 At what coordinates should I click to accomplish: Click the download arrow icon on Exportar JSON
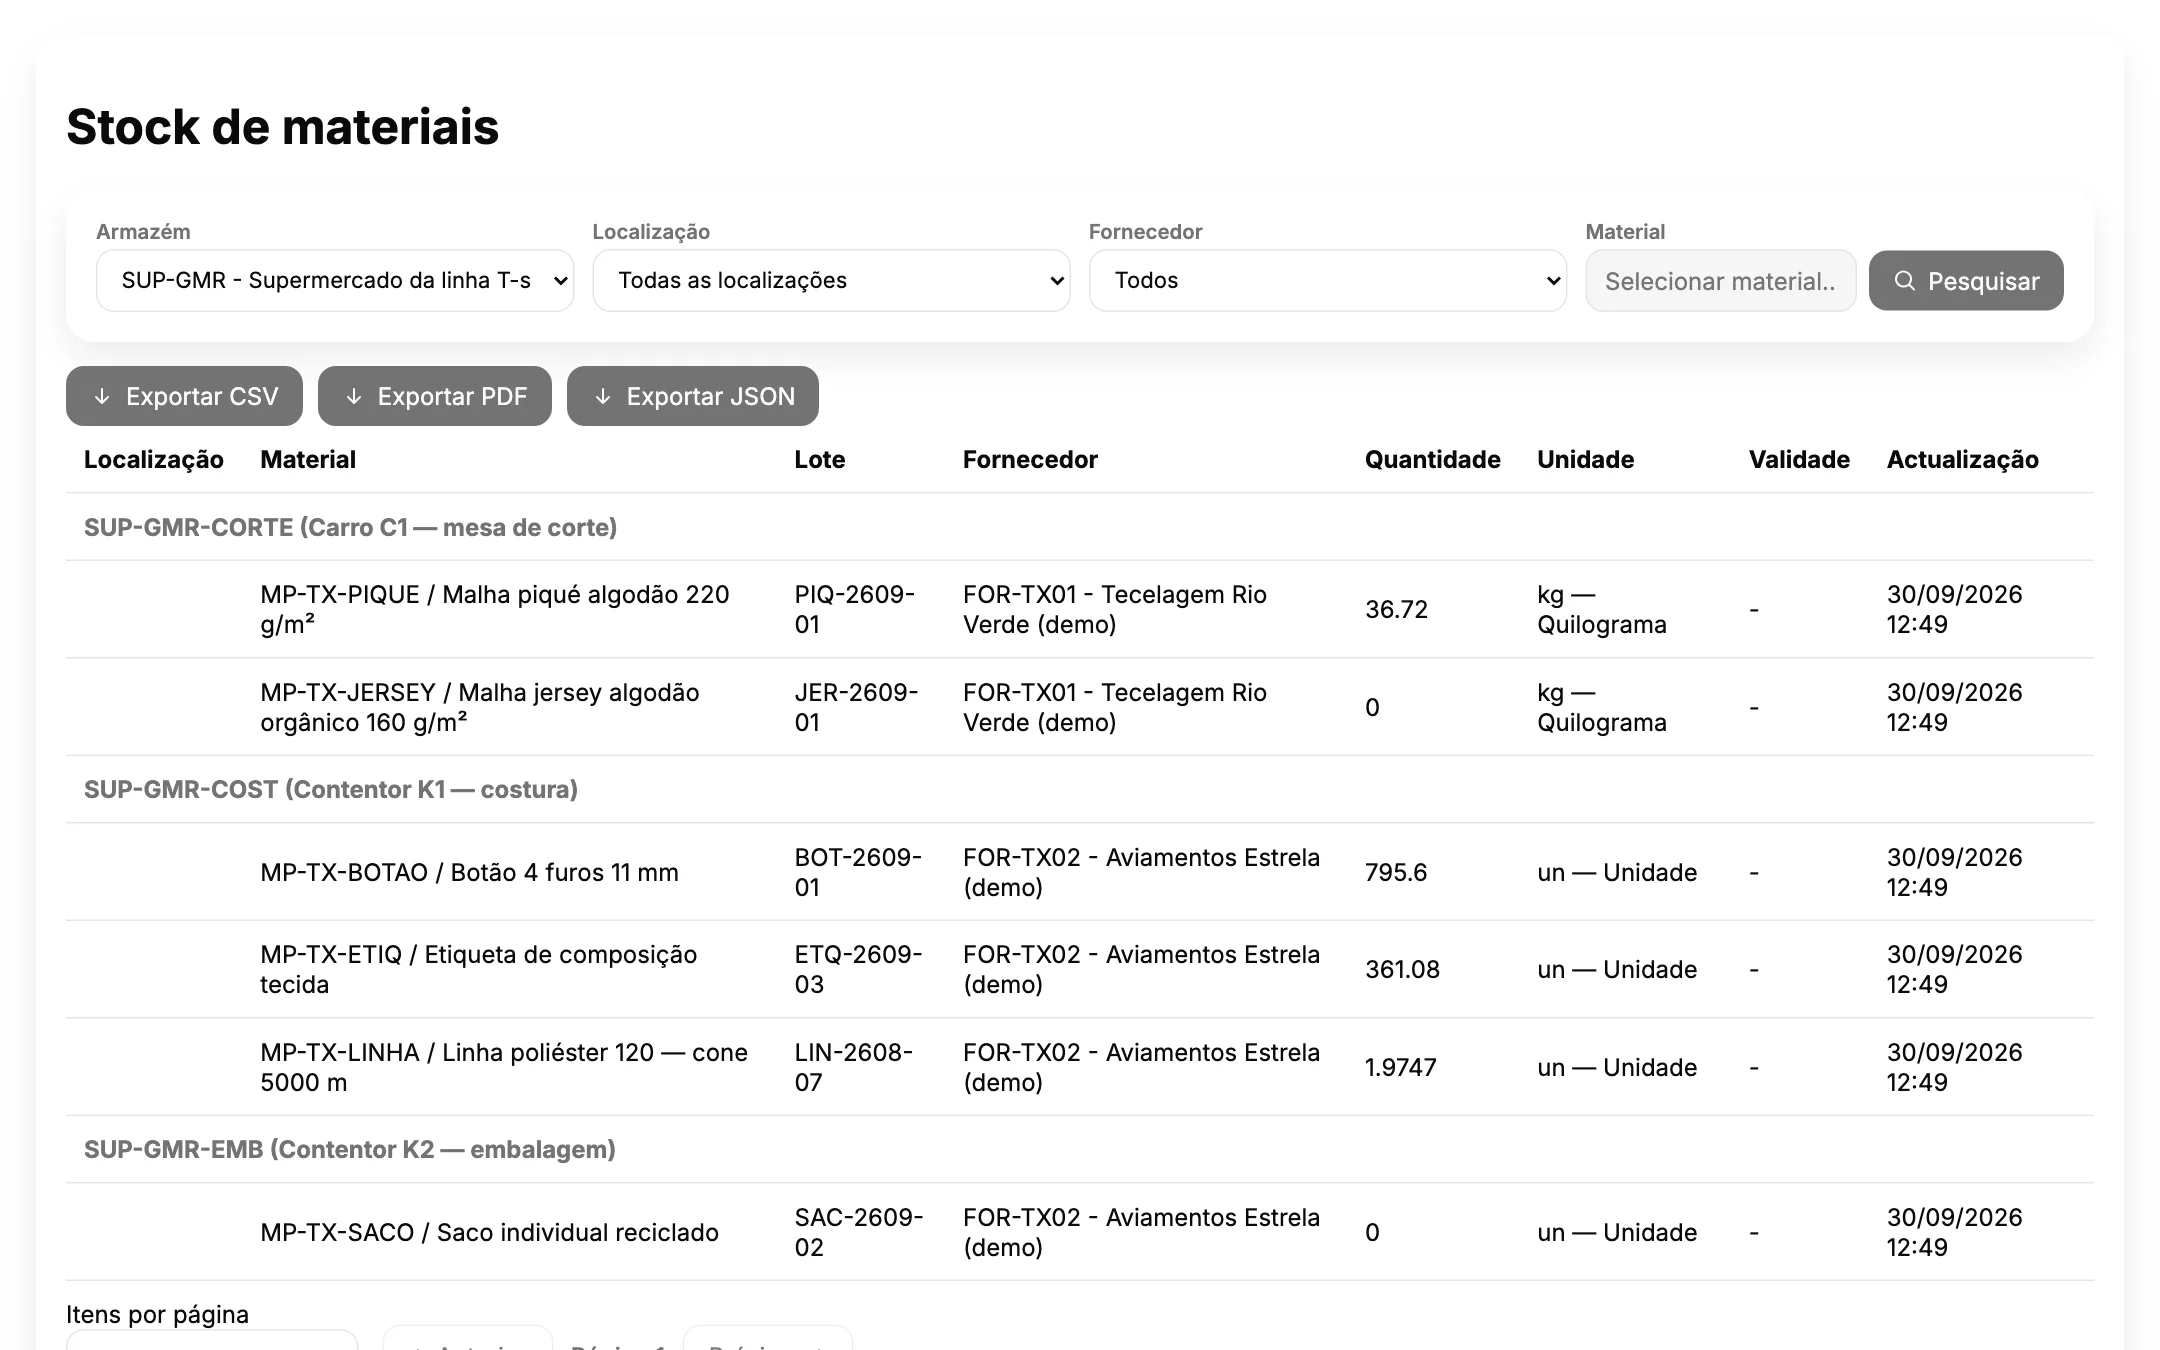[x=603, y=397]
